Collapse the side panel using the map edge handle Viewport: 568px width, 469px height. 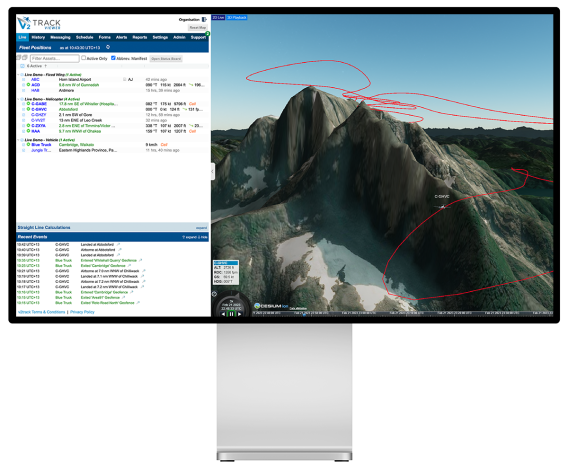pos(213,171)
